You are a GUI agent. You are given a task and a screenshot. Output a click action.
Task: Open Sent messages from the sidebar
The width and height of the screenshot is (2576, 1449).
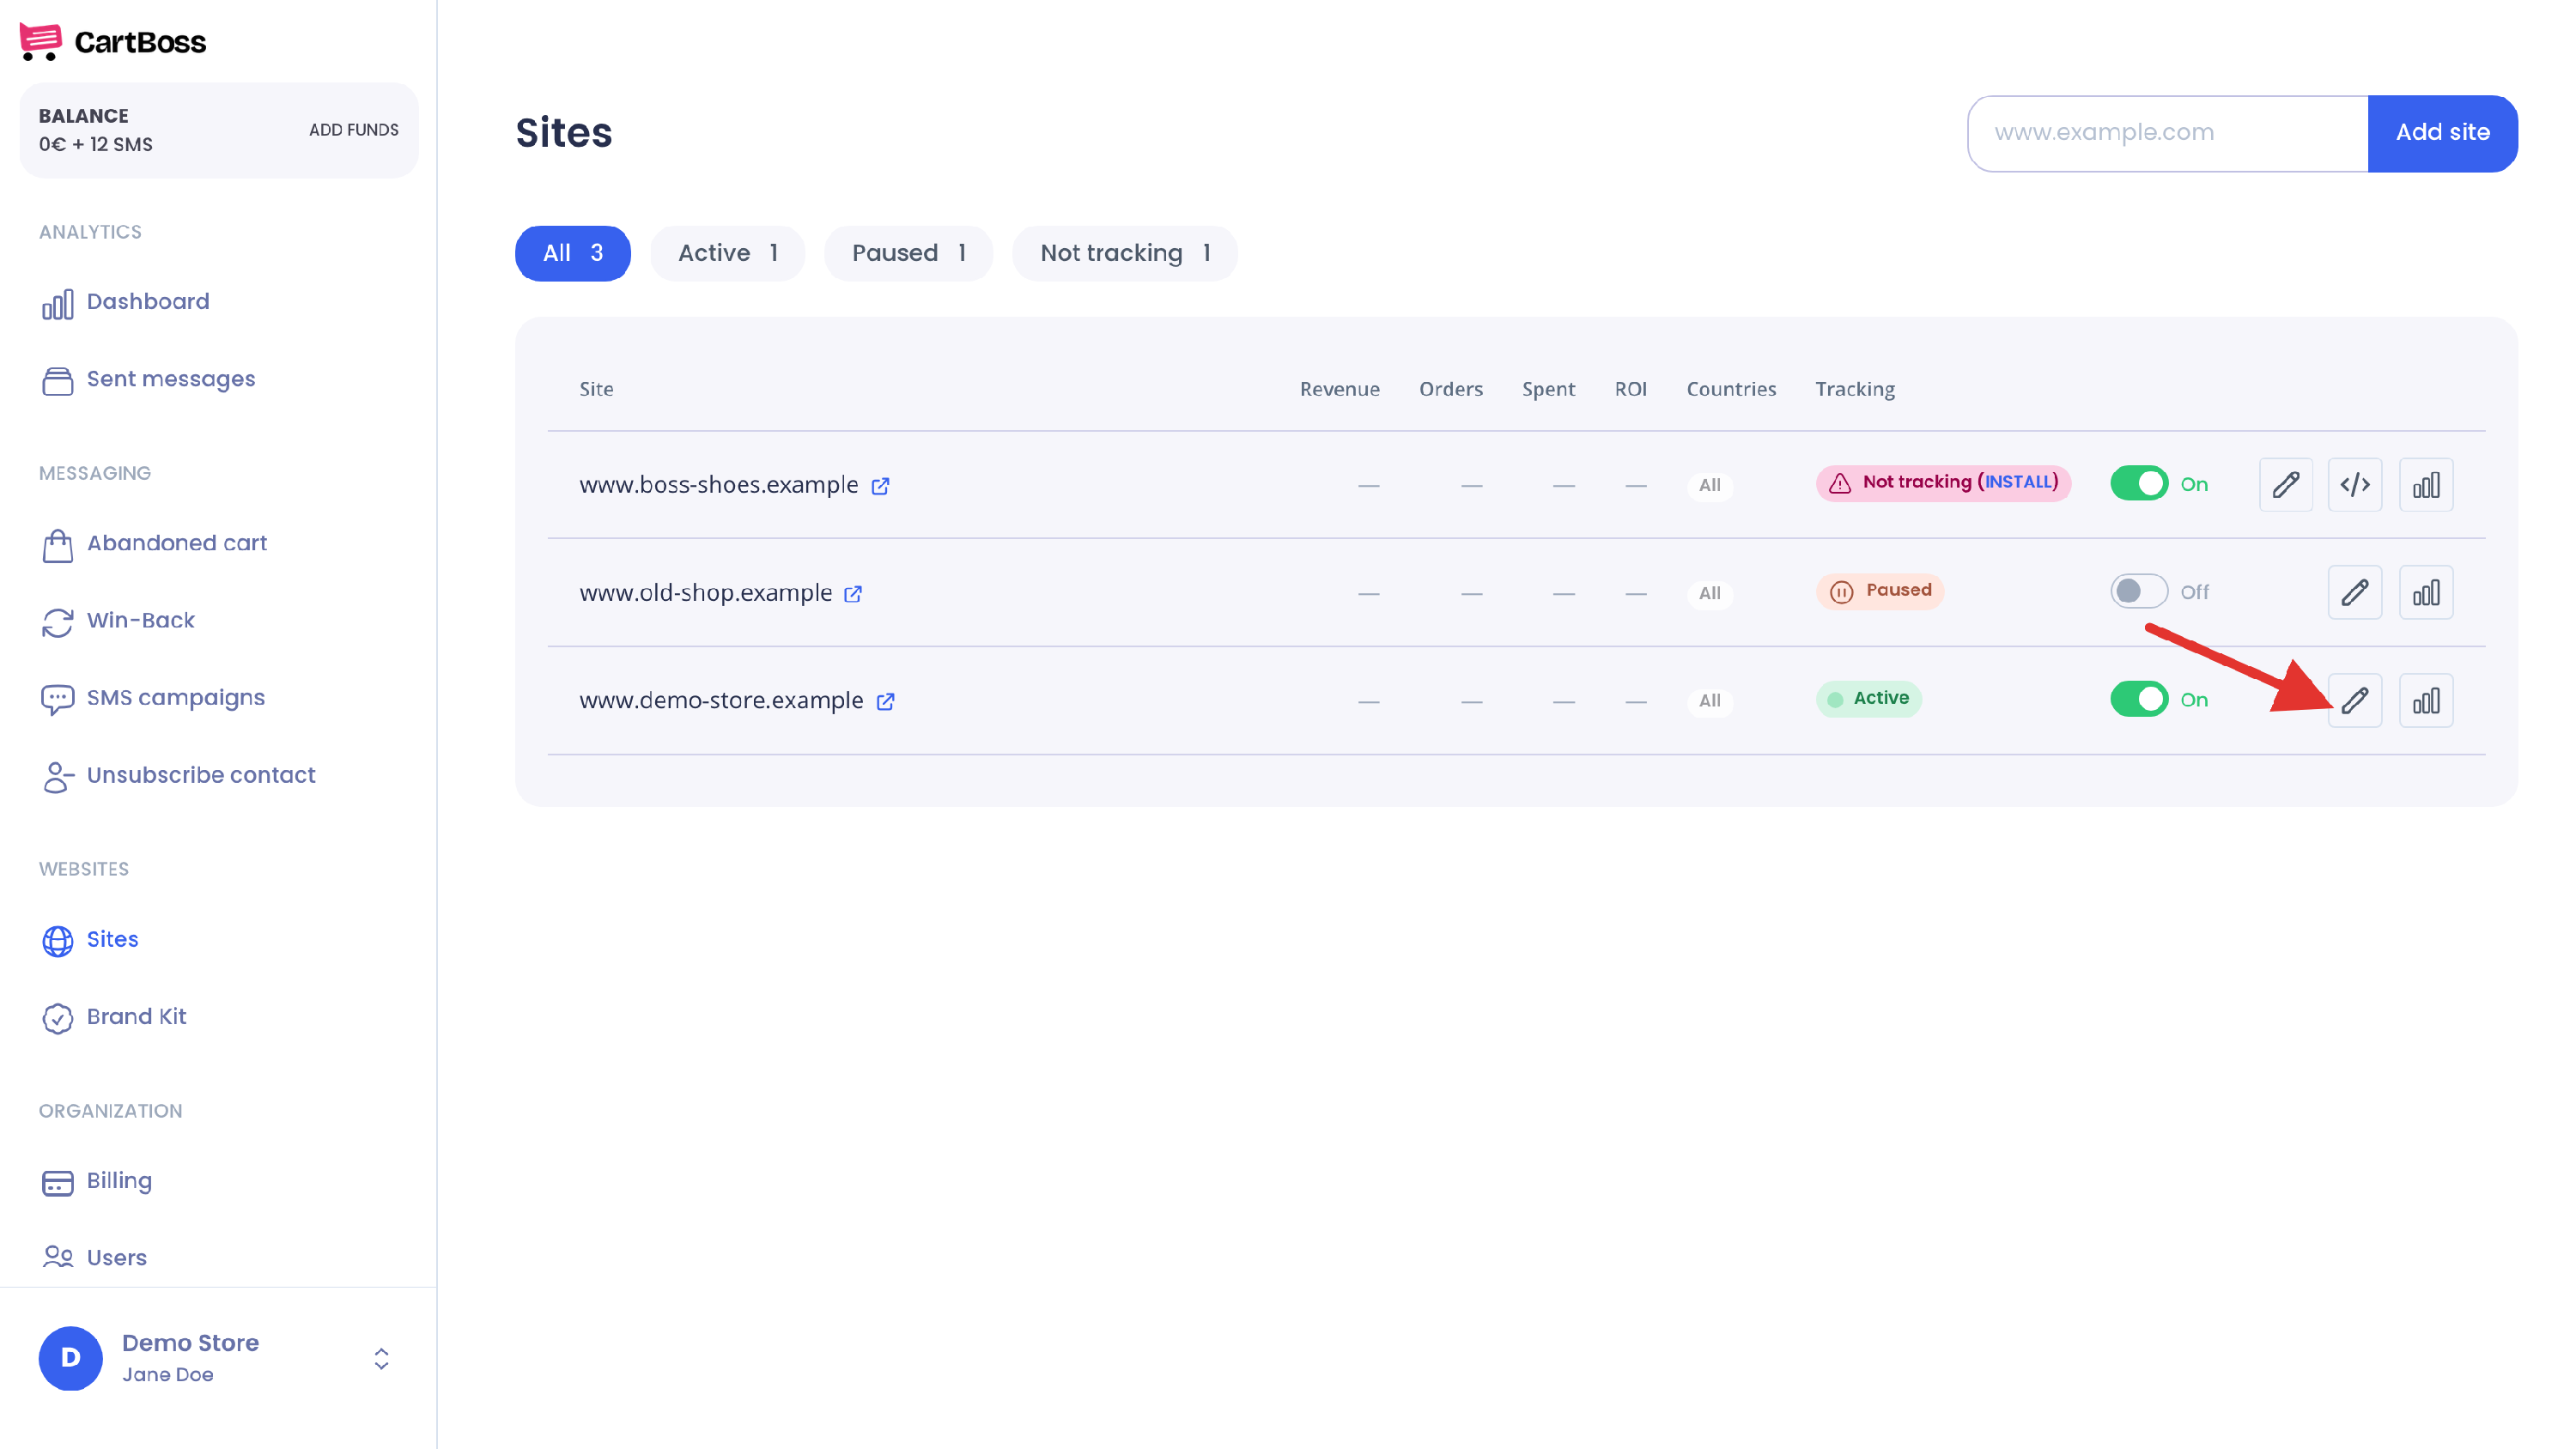(149, 380)
